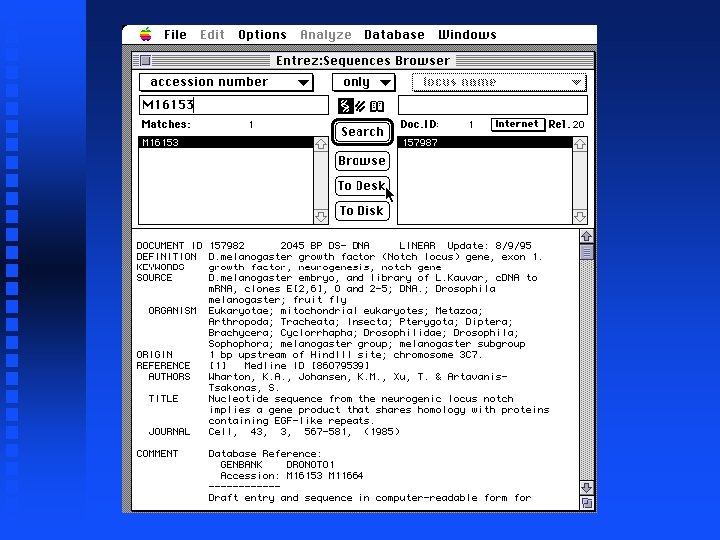This screenshot has height=540, width=720.
Task: Open the Apple menu
Action: [146, 34]
